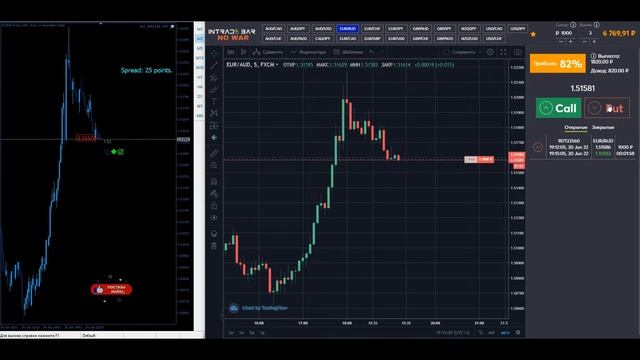Select the ruler measure tool
The width and height of the screenshot is (640, 360).
214,153
